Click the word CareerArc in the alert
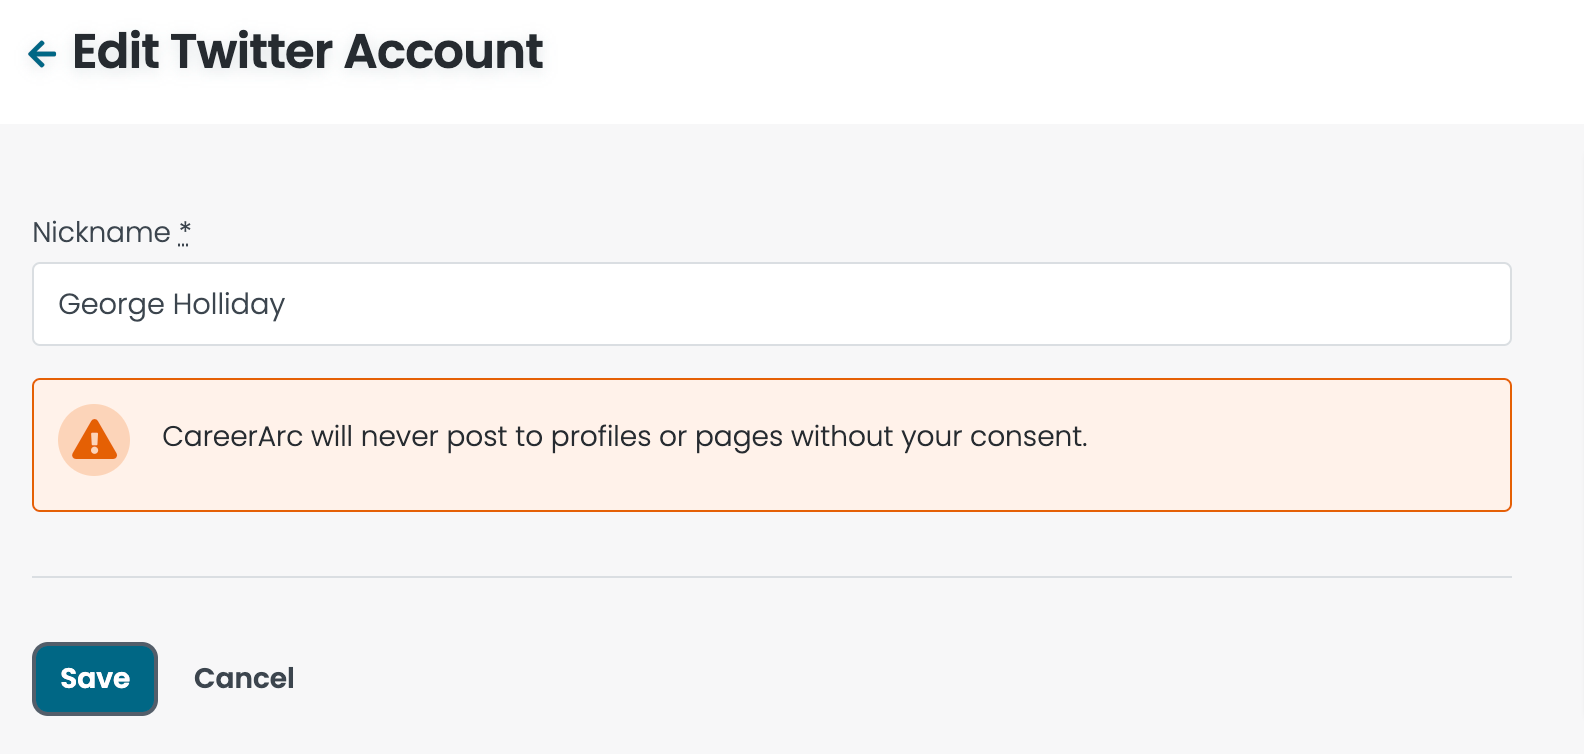The height and width of the screenshot is (754, 1584). tap(232, 437)
